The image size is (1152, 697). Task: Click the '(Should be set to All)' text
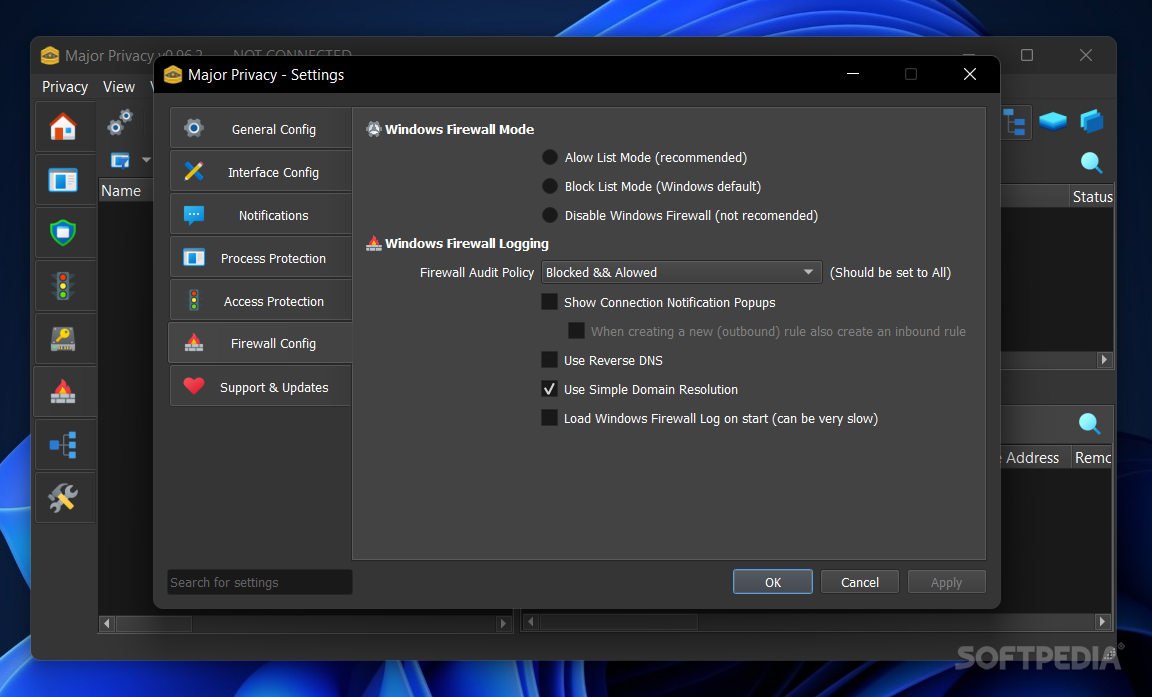click(x=890, y=272)
